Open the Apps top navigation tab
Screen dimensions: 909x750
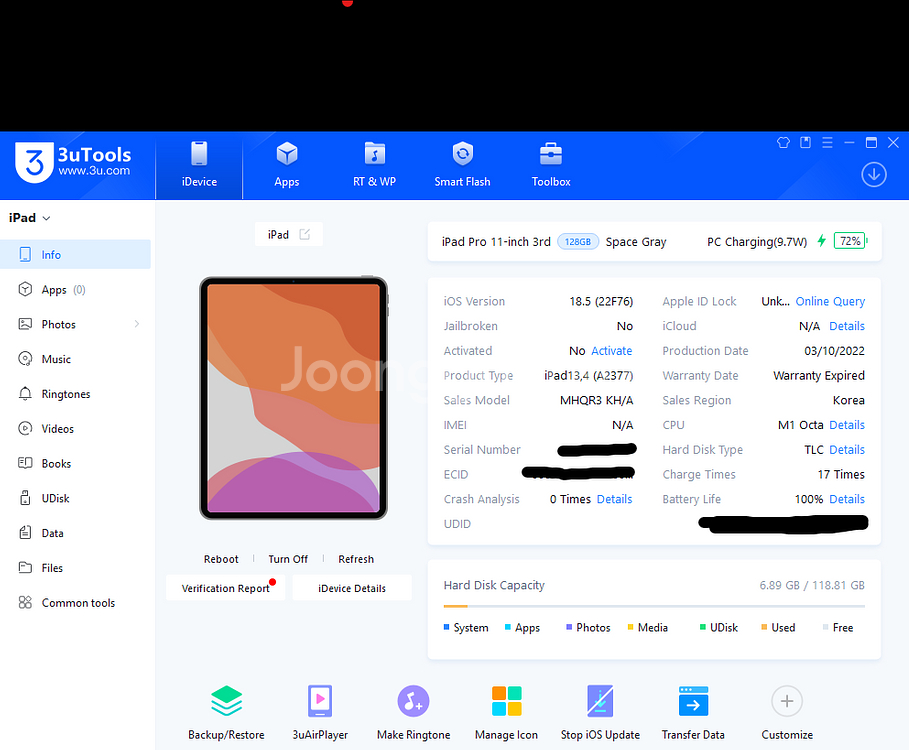click(x=286, y=166)
